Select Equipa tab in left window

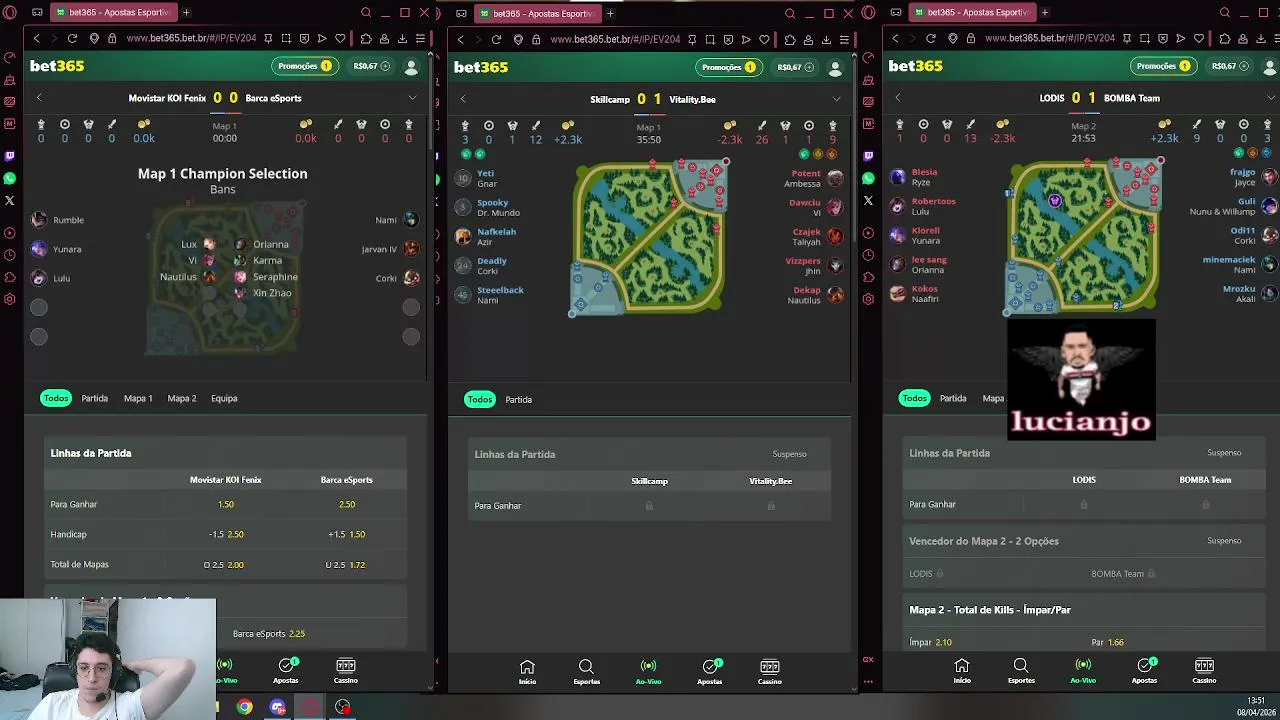click(224, 398)
